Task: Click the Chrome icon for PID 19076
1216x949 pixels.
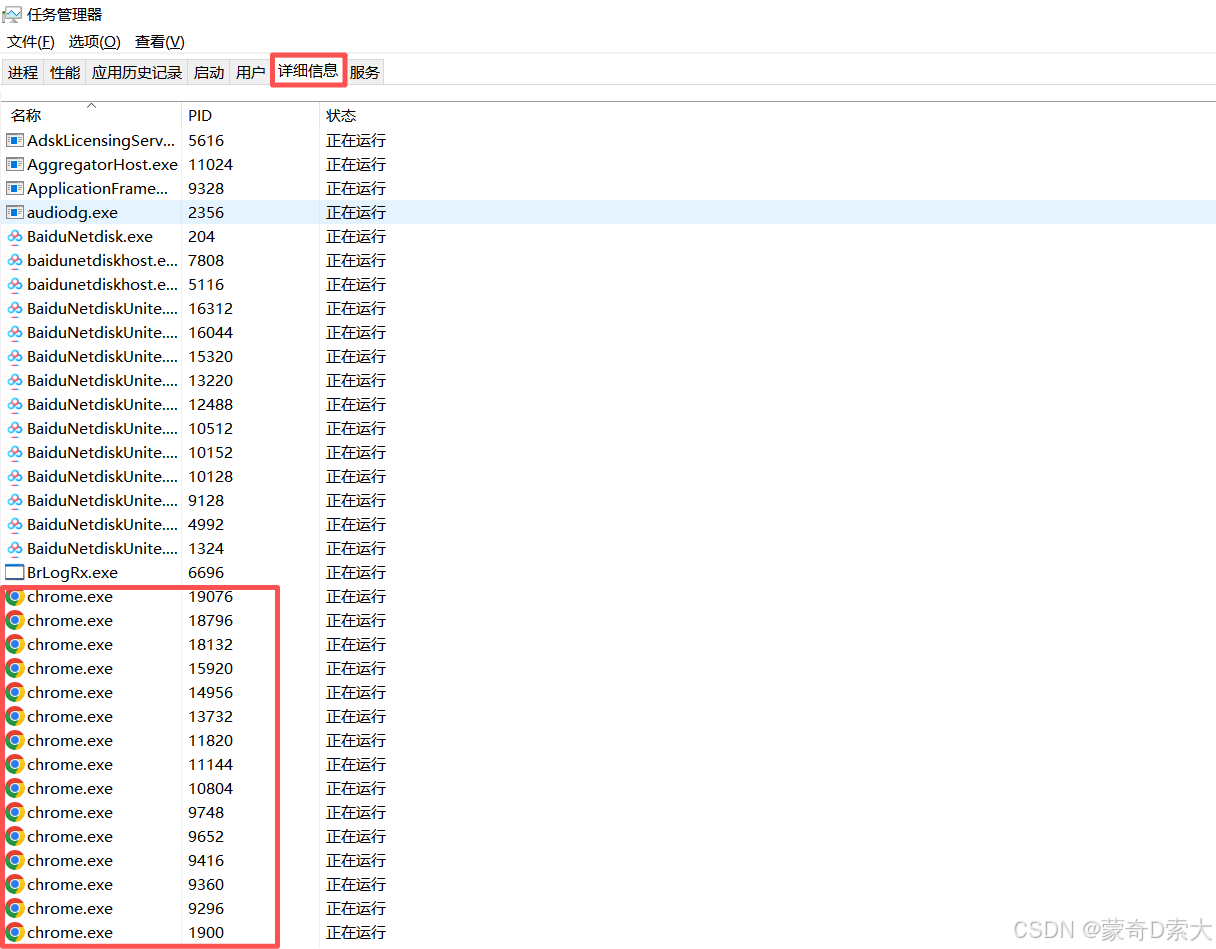Action: (x=15, y=596)
